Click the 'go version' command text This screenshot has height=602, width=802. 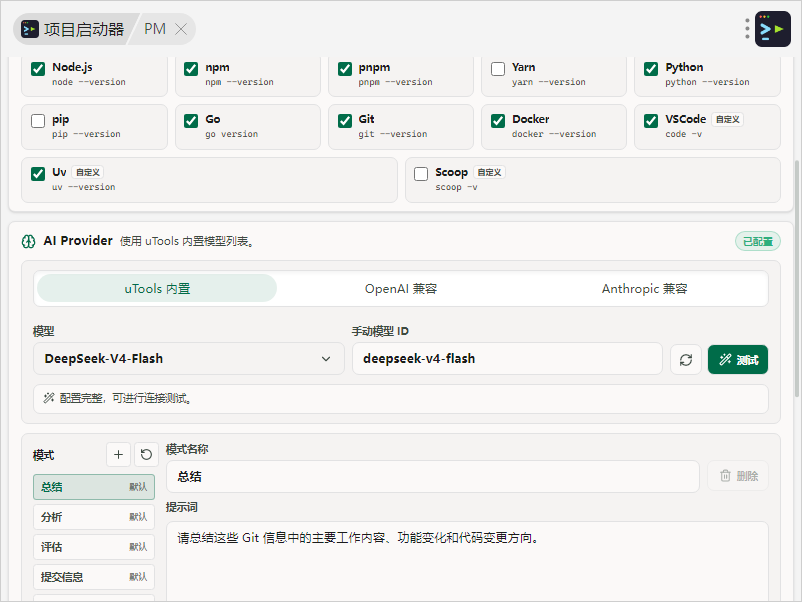(232, 134)
